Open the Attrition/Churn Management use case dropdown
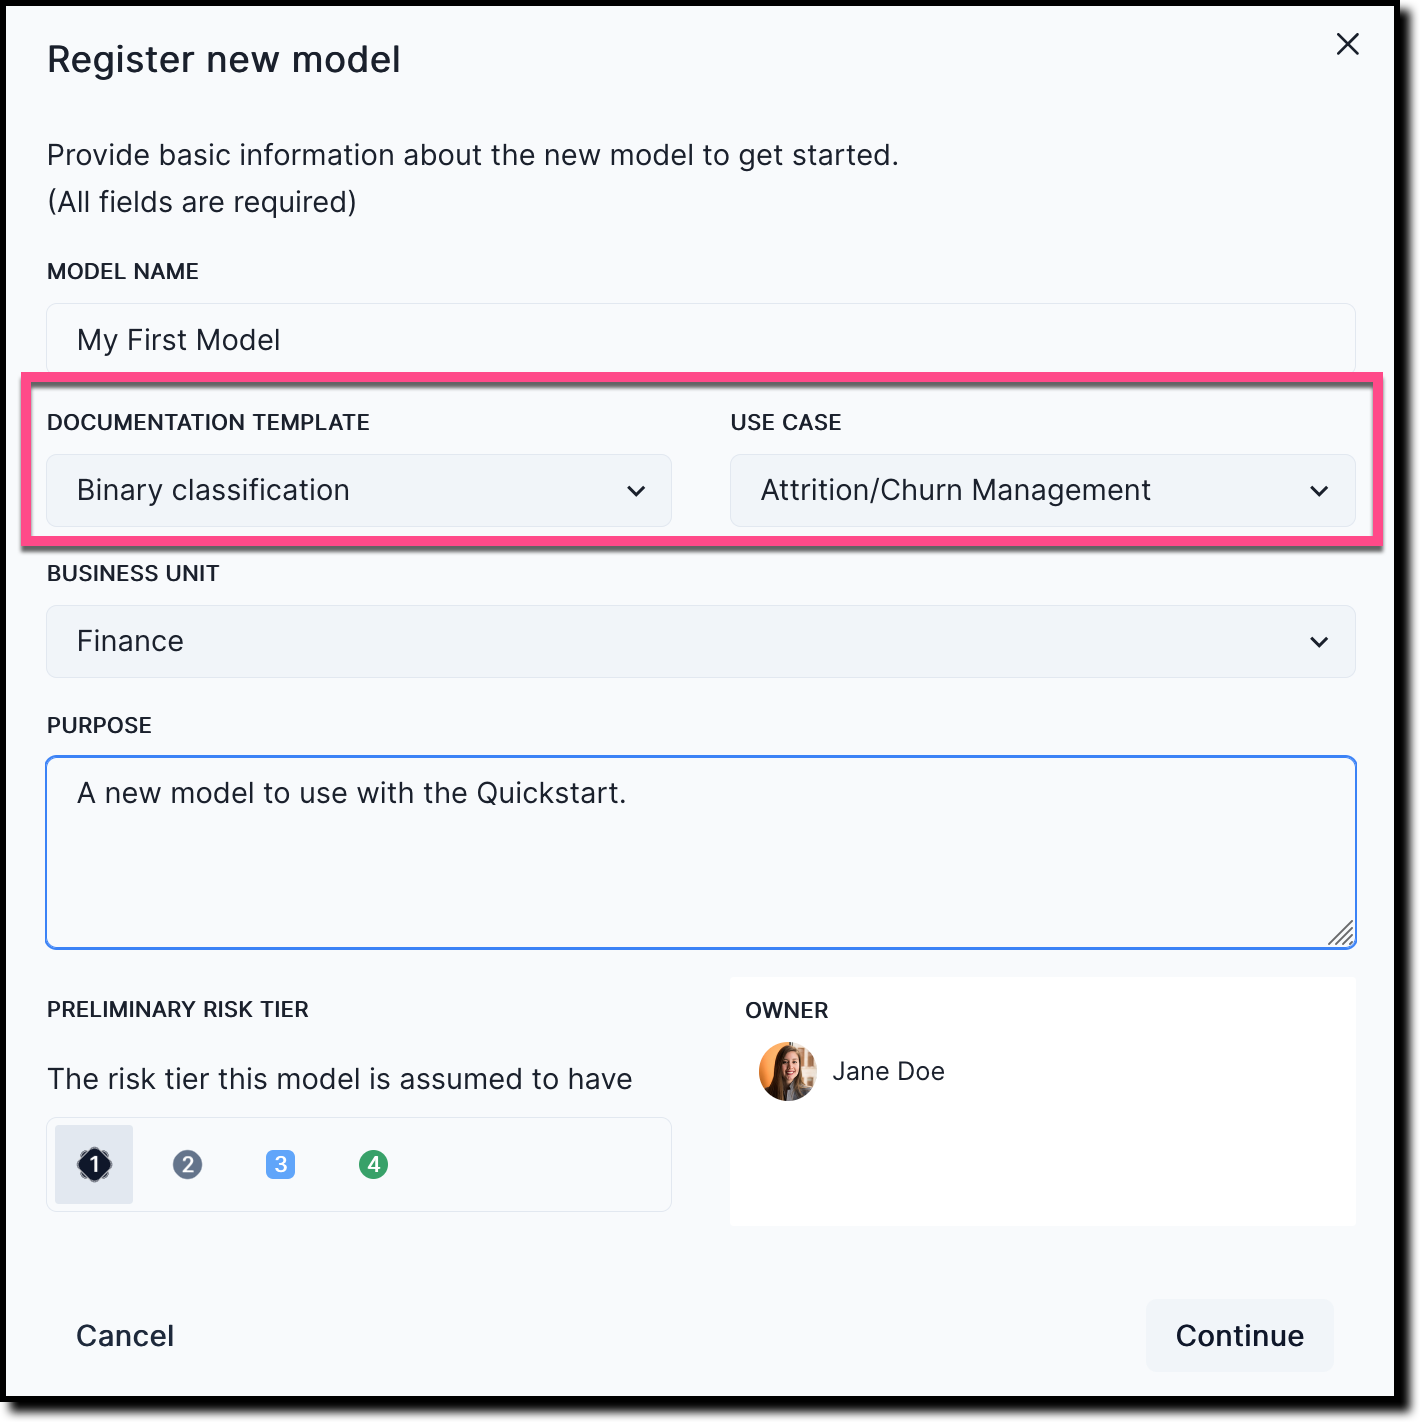 pyautogui.click(x=1043, y=491)
